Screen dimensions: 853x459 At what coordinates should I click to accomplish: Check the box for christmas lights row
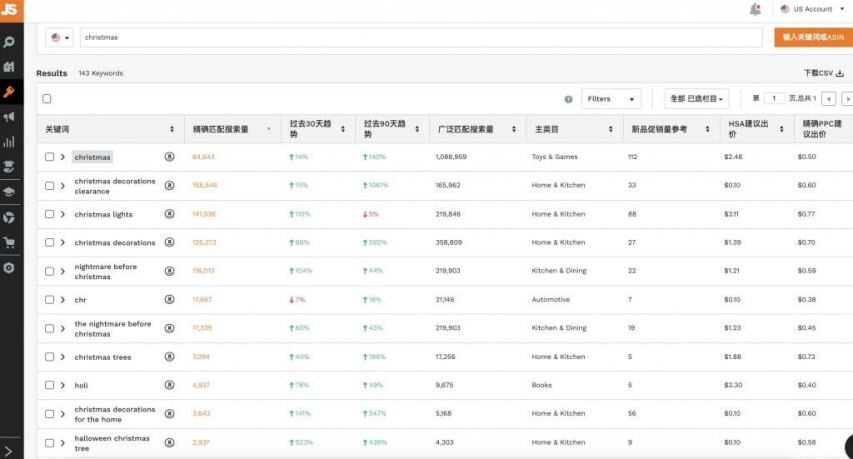[50, 214]
